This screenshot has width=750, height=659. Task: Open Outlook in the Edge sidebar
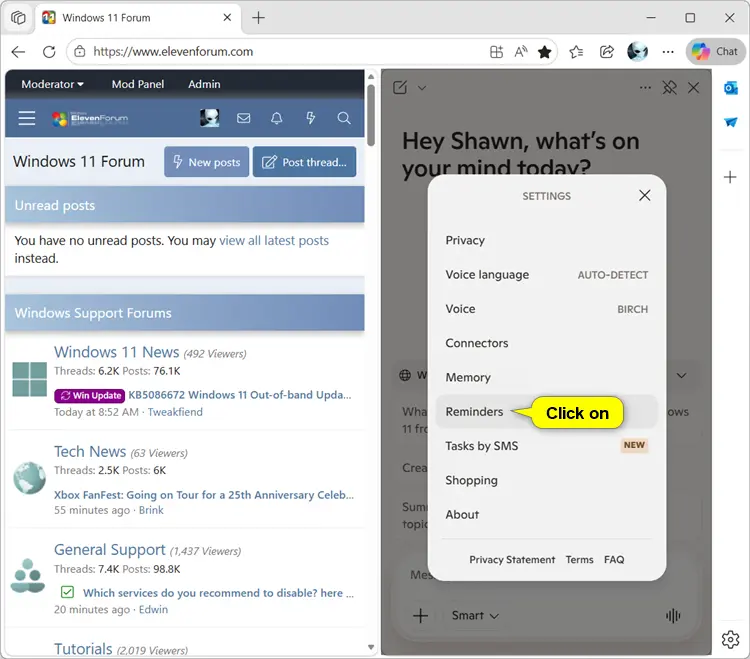click(x=730, y=88)
